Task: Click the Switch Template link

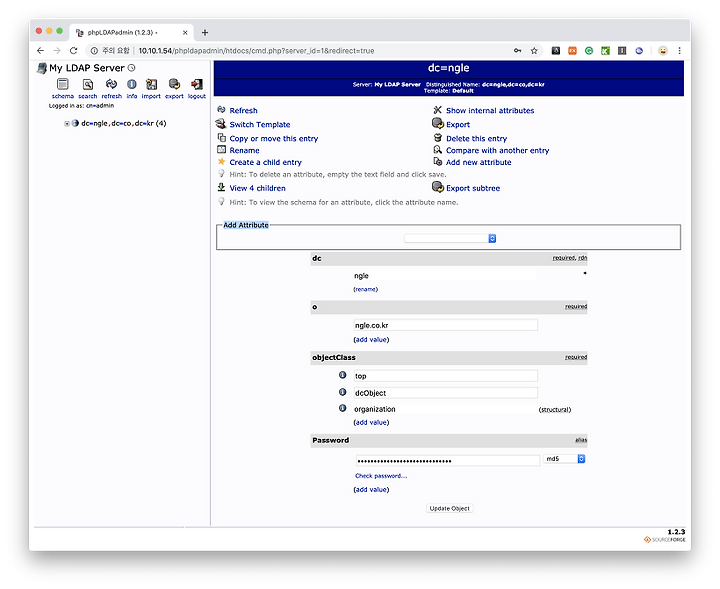Action: (x=260, y=124)
